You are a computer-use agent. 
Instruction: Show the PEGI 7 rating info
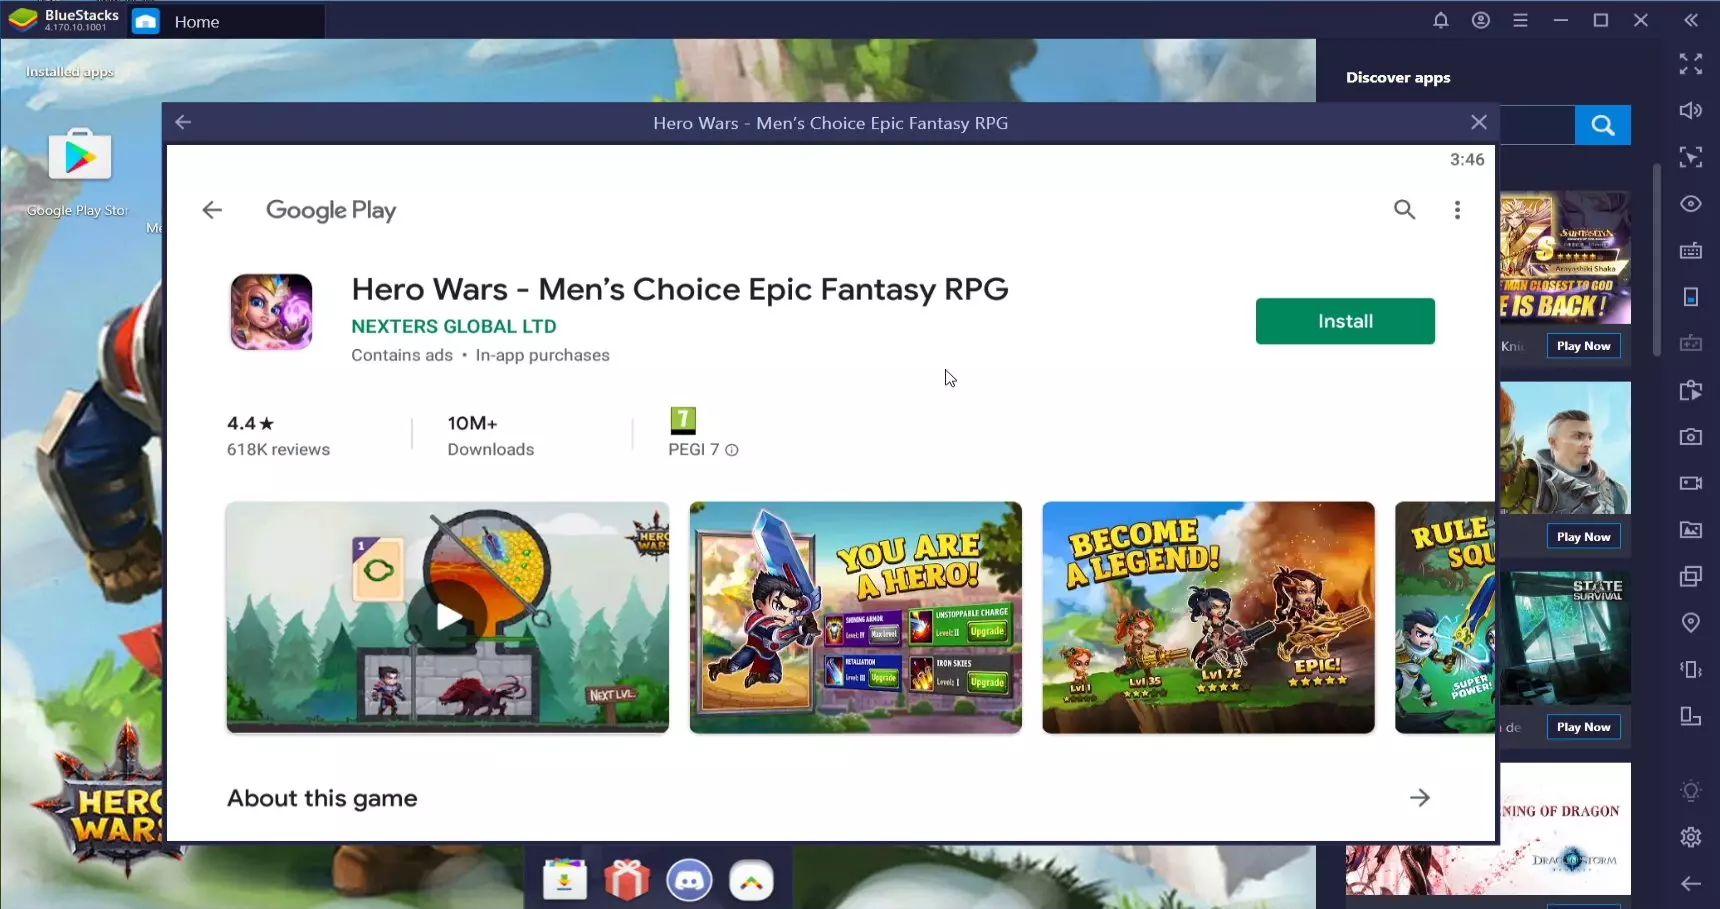click(x=732, y=450)
